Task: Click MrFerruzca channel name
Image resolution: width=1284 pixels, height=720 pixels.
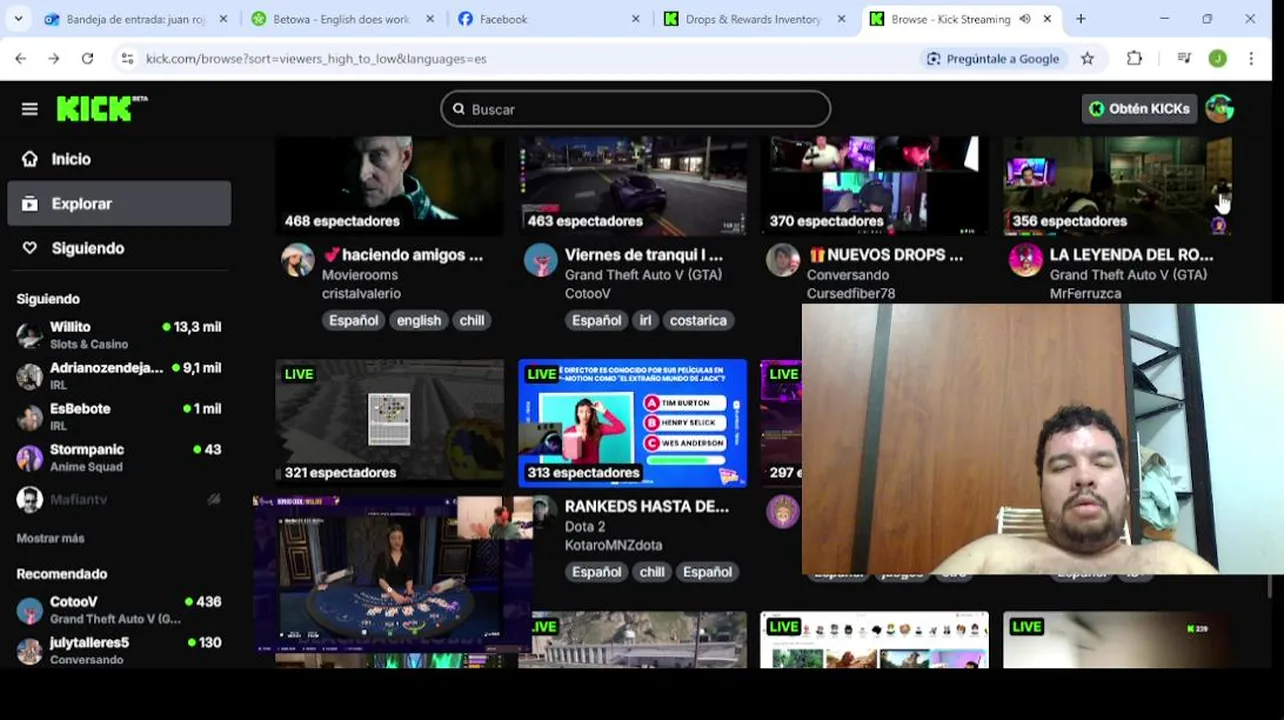Action: [x=1085, y=294]
